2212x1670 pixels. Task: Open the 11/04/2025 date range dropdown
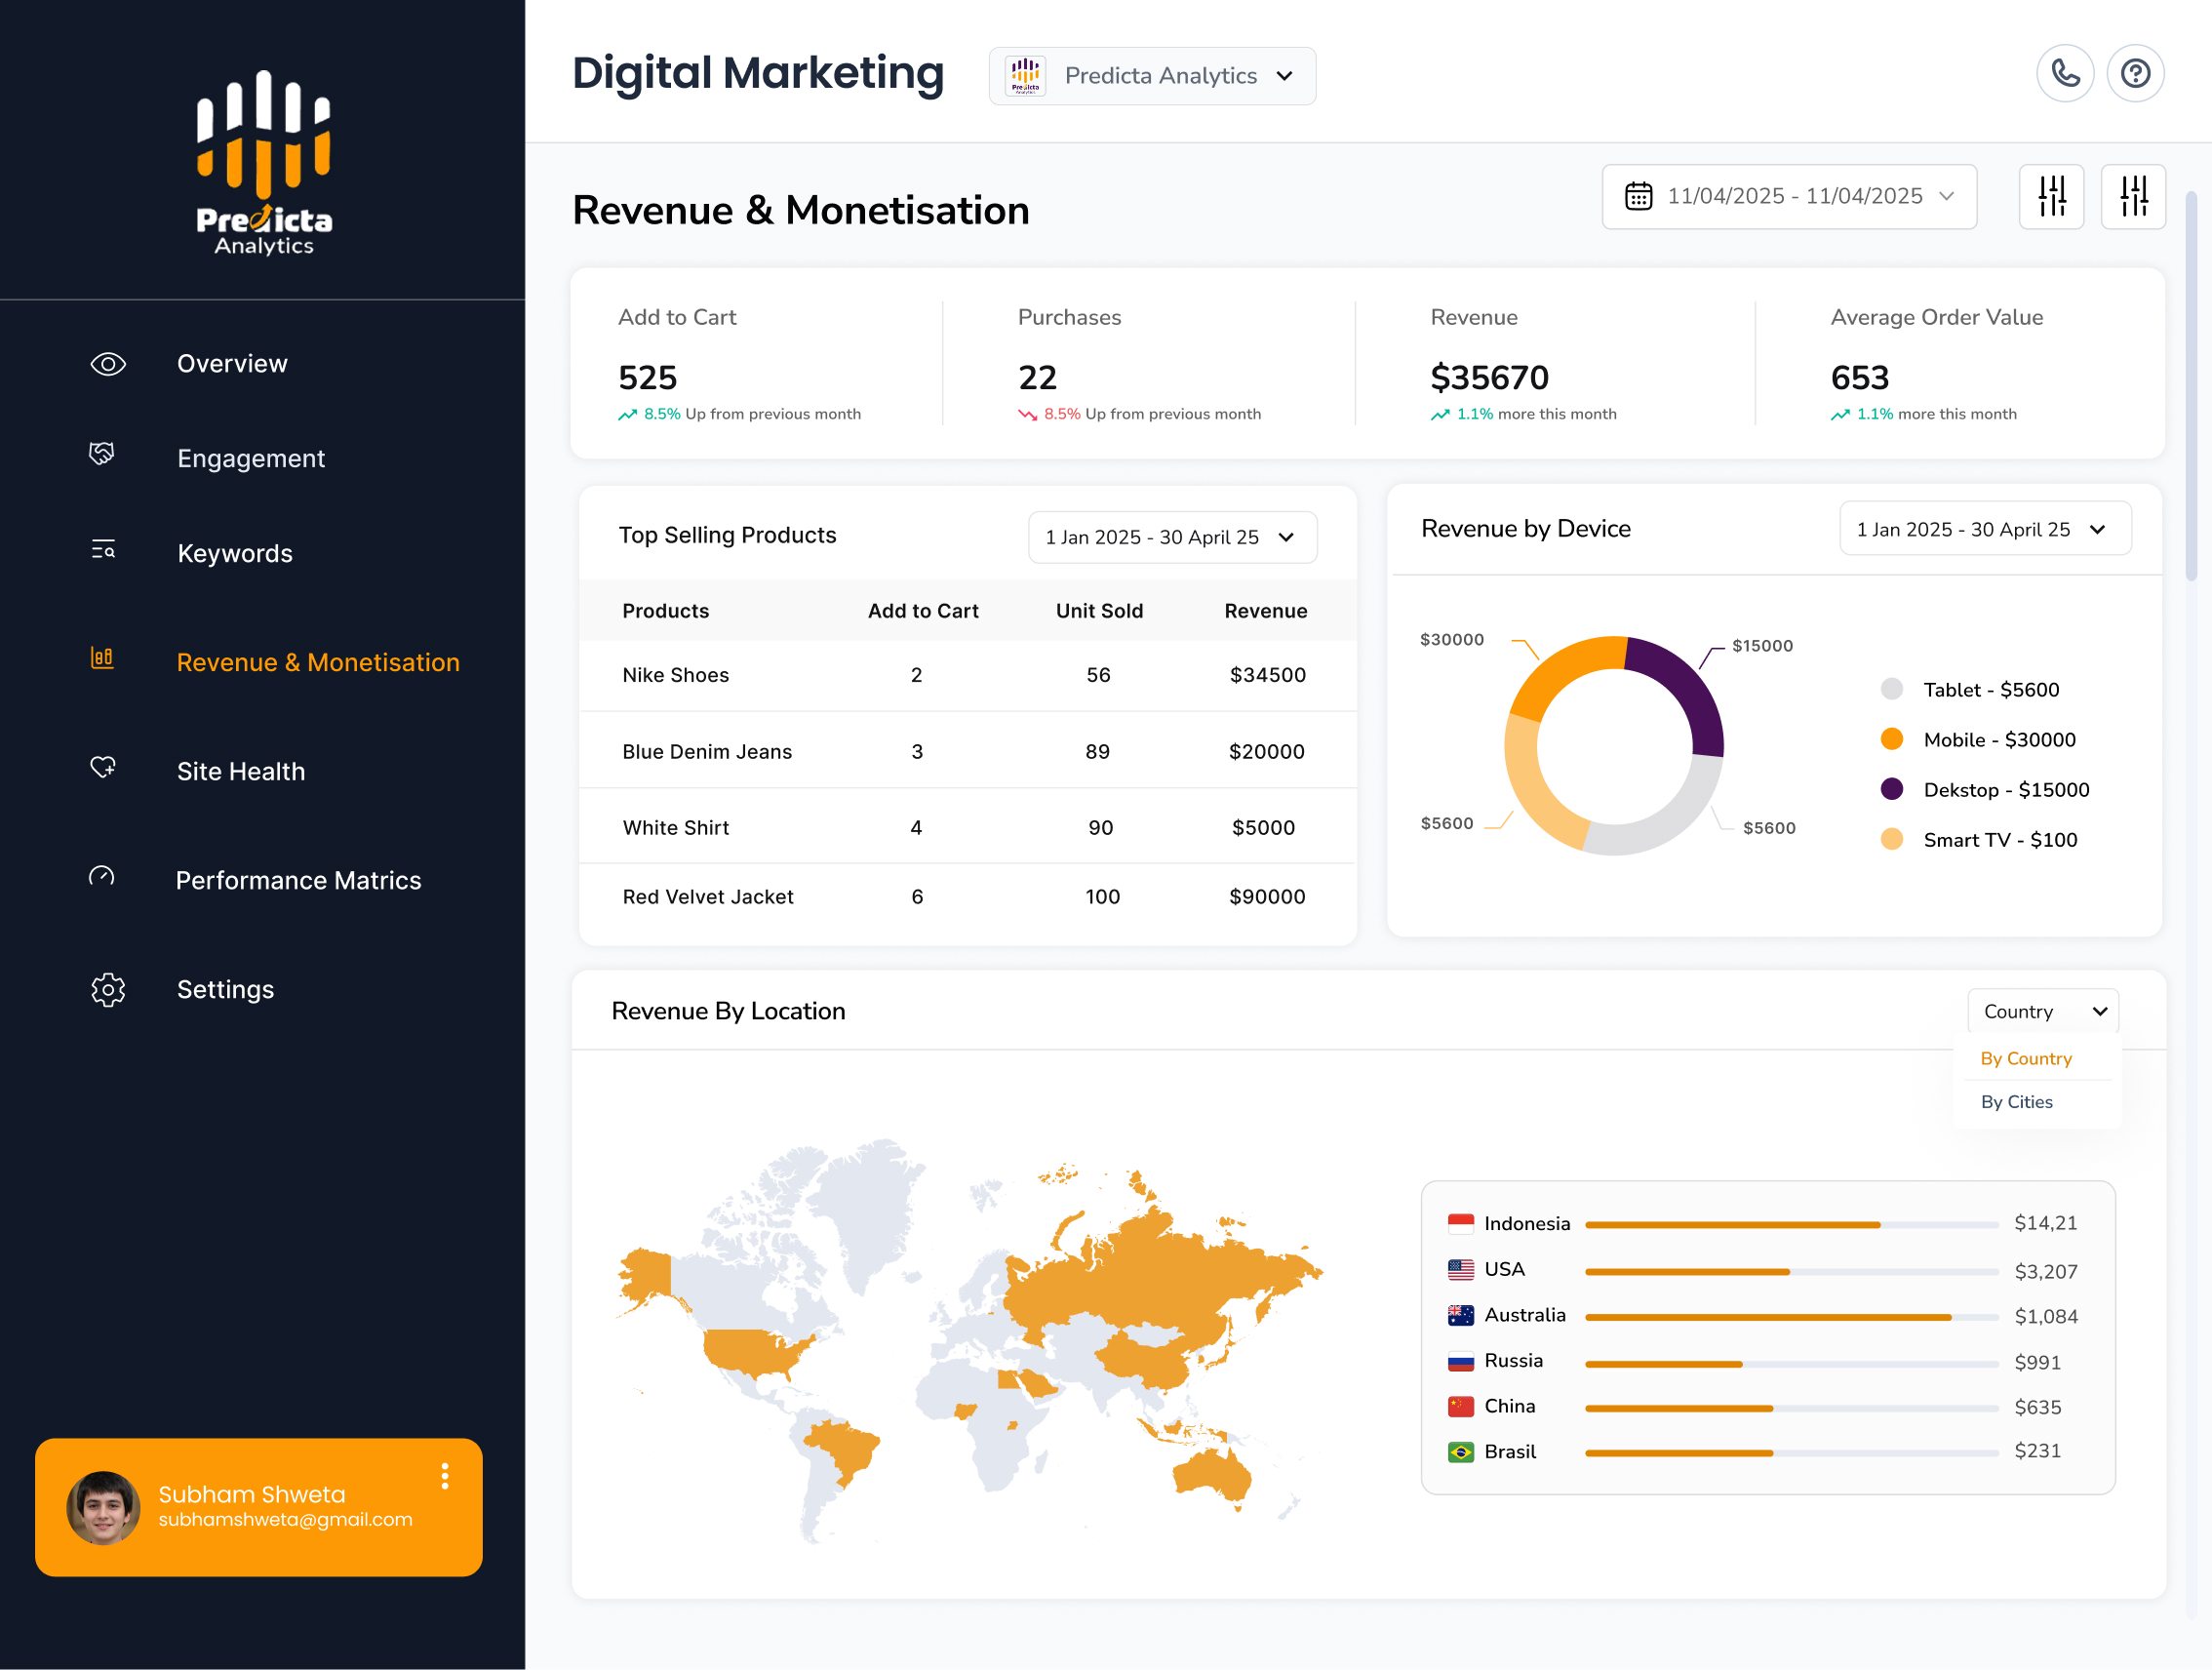click(1789, 196)
